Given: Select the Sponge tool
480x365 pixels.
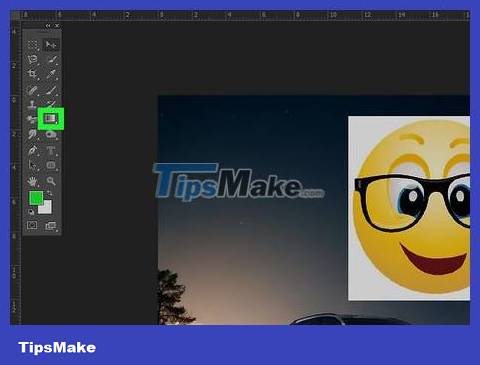Looking at the screenshot, I should (x=51, y=135).
